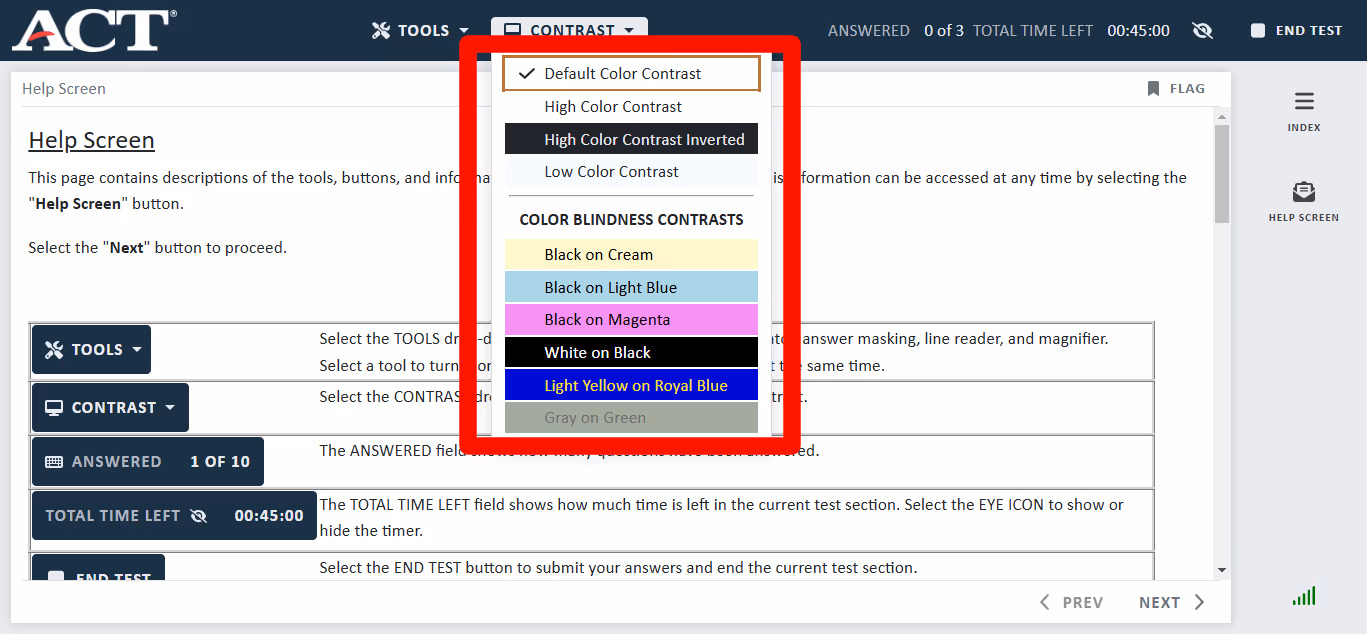Viewport: 1367px width, 634px height.
Task: Apply Gray on Green contrast
Action: 631,418
